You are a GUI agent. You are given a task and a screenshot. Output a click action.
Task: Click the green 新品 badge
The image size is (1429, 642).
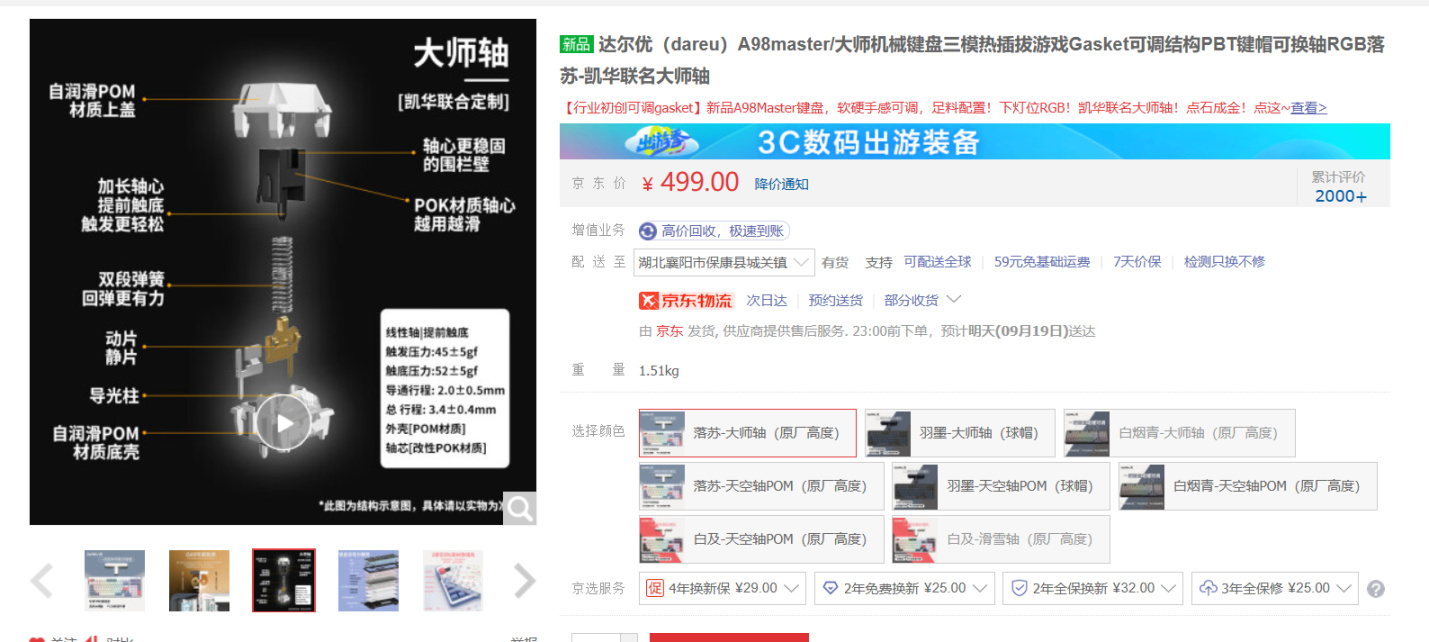point(576,45)
